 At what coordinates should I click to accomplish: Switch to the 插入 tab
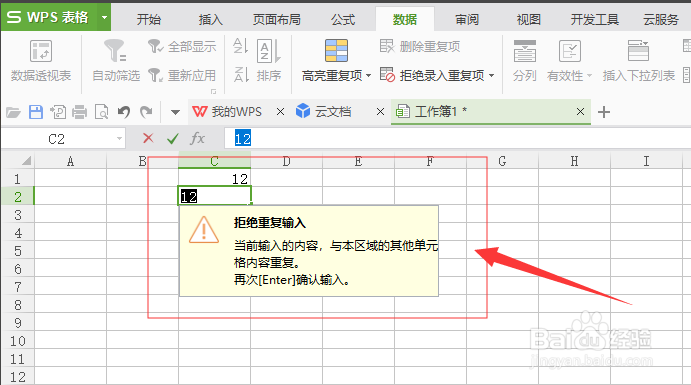pos(210,19)
